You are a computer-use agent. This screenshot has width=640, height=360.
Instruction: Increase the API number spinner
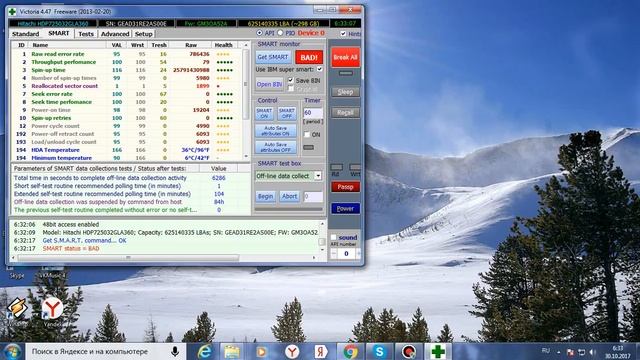[358, 253]
